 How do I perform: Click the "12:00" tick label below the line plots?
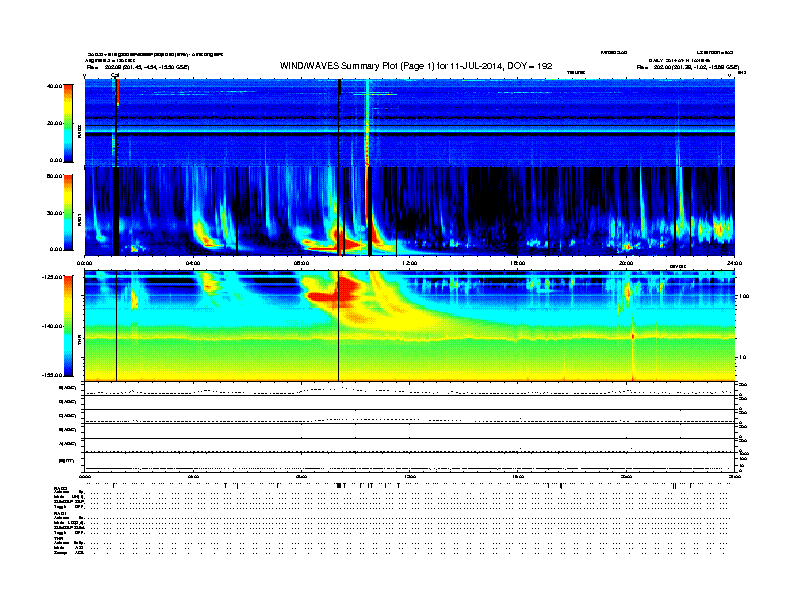pyautogui.click(x=410, y=476)
